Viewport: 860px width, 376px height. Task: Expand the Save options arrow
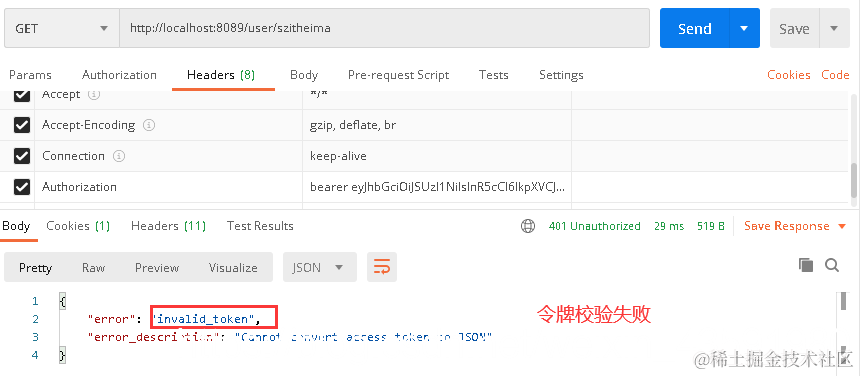(834, 28)
